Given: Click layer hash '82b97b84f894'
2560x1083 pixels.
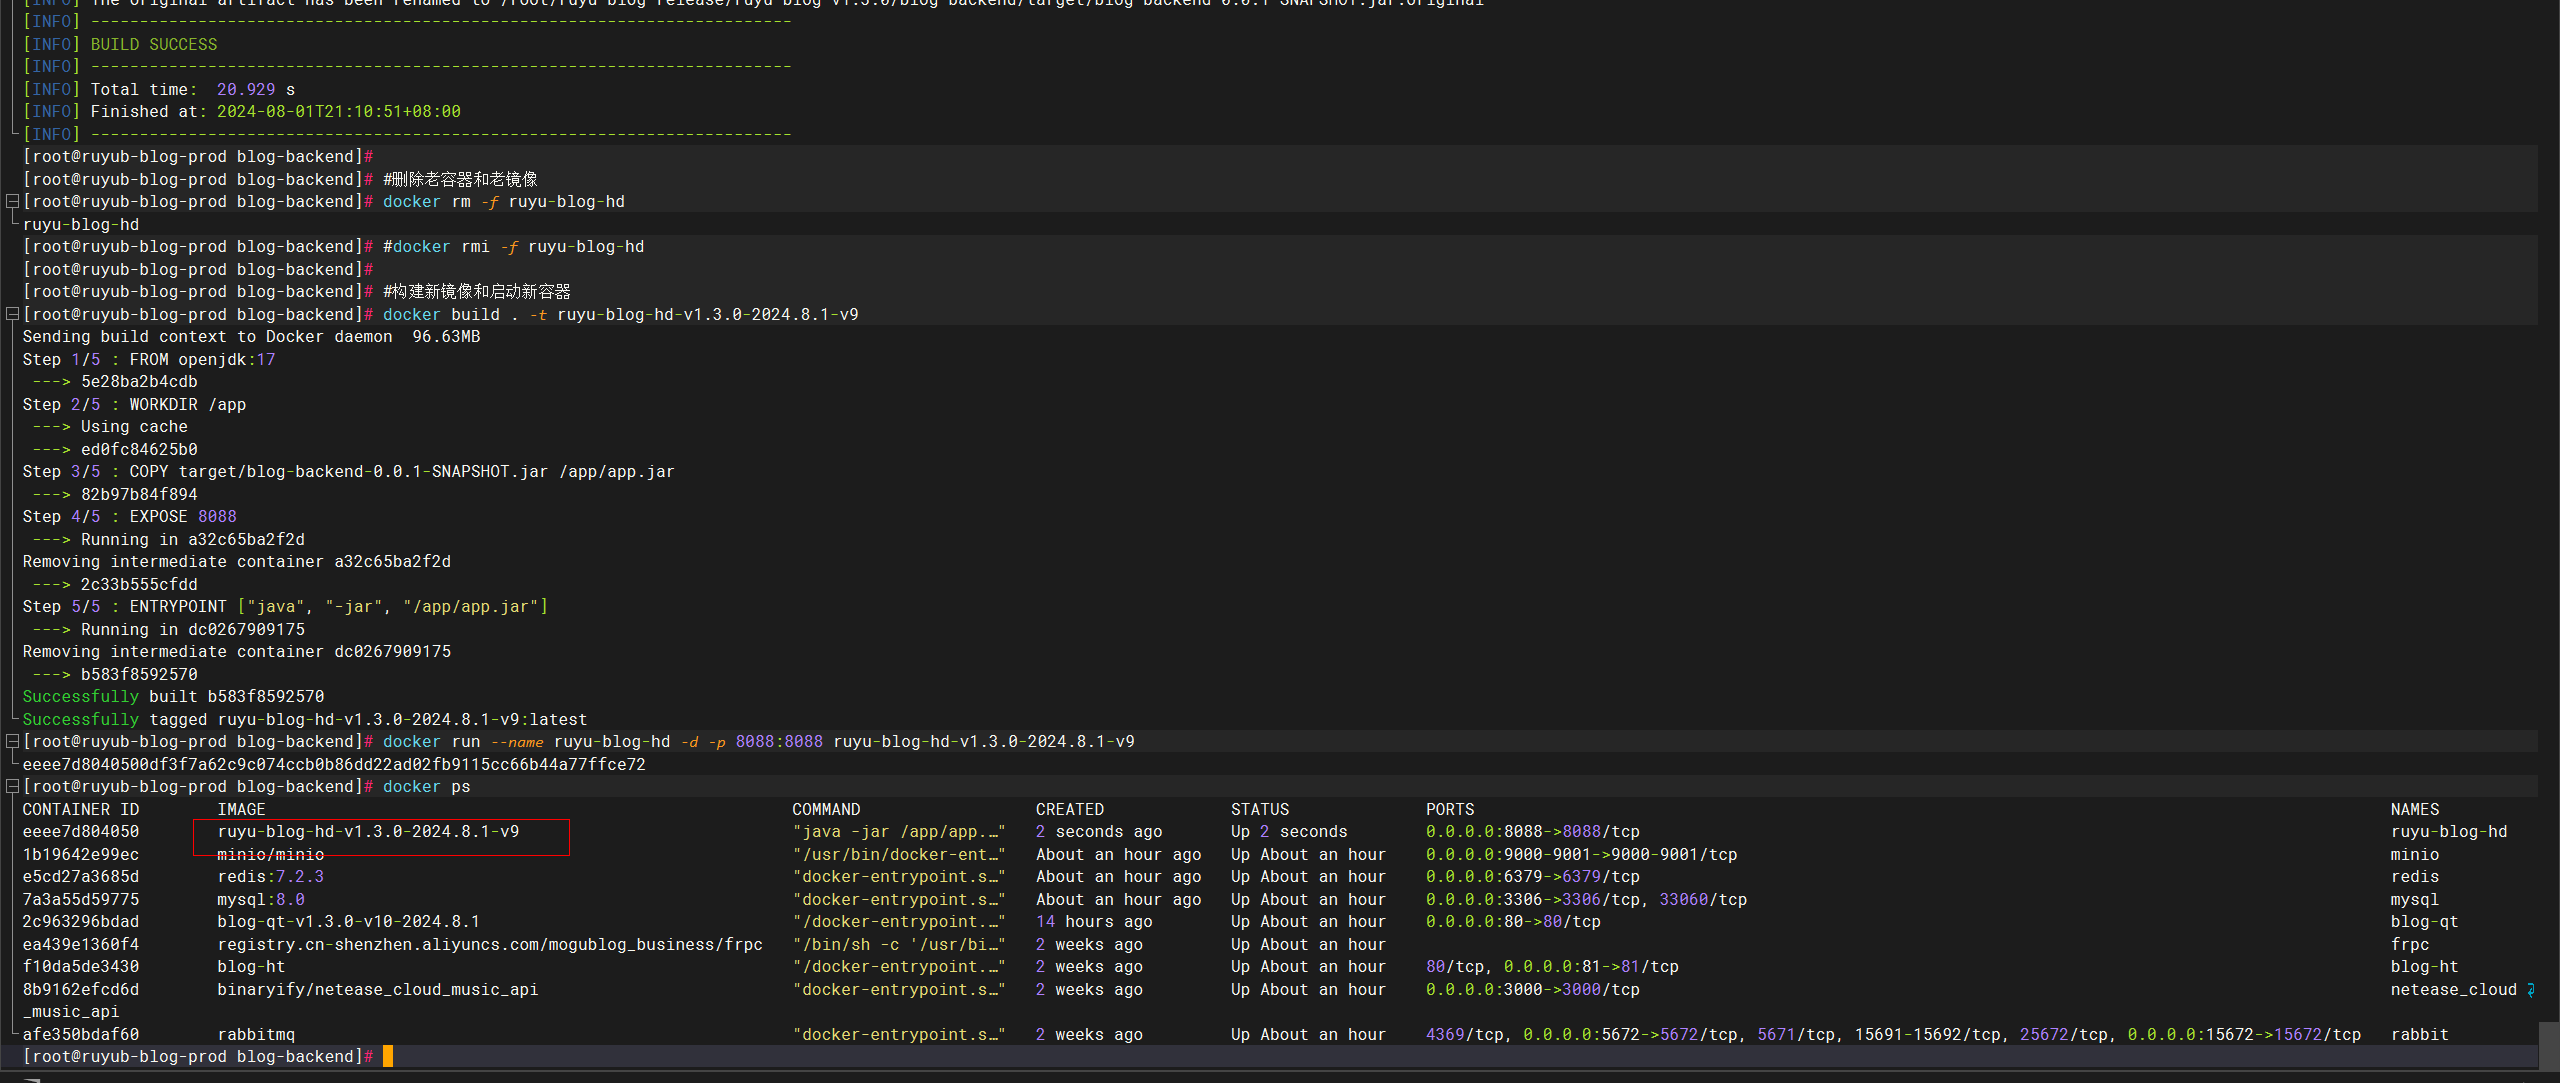Looking at the screenshot, I should point(139,494).
